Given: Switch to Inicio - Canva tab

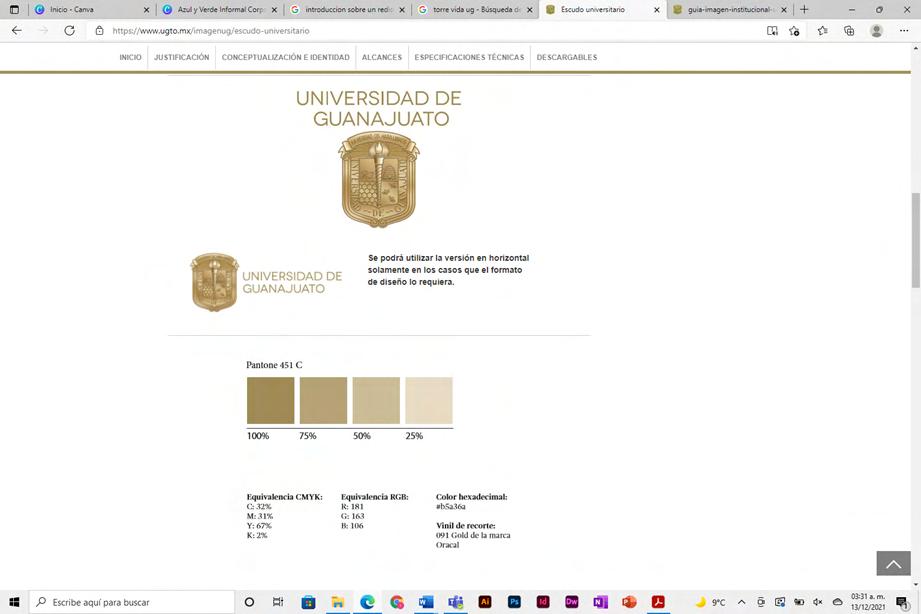Looking at the screenshot, I should (x=93, y=9).
